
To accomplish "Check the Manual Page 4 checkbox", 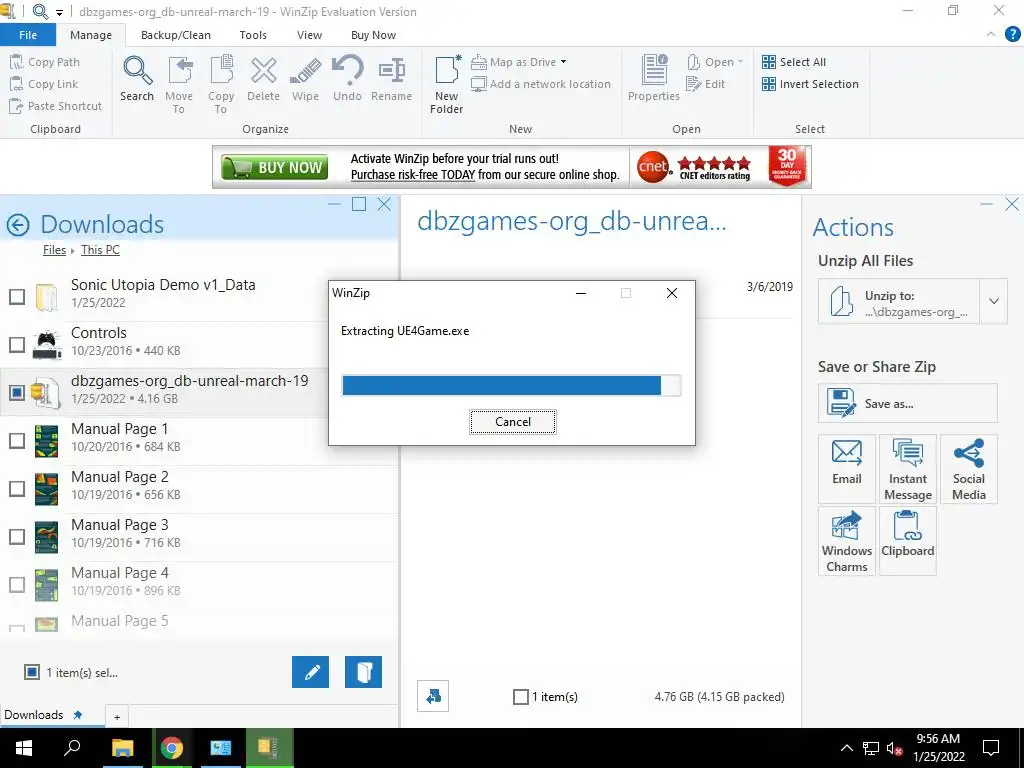I will pos(17,584).
